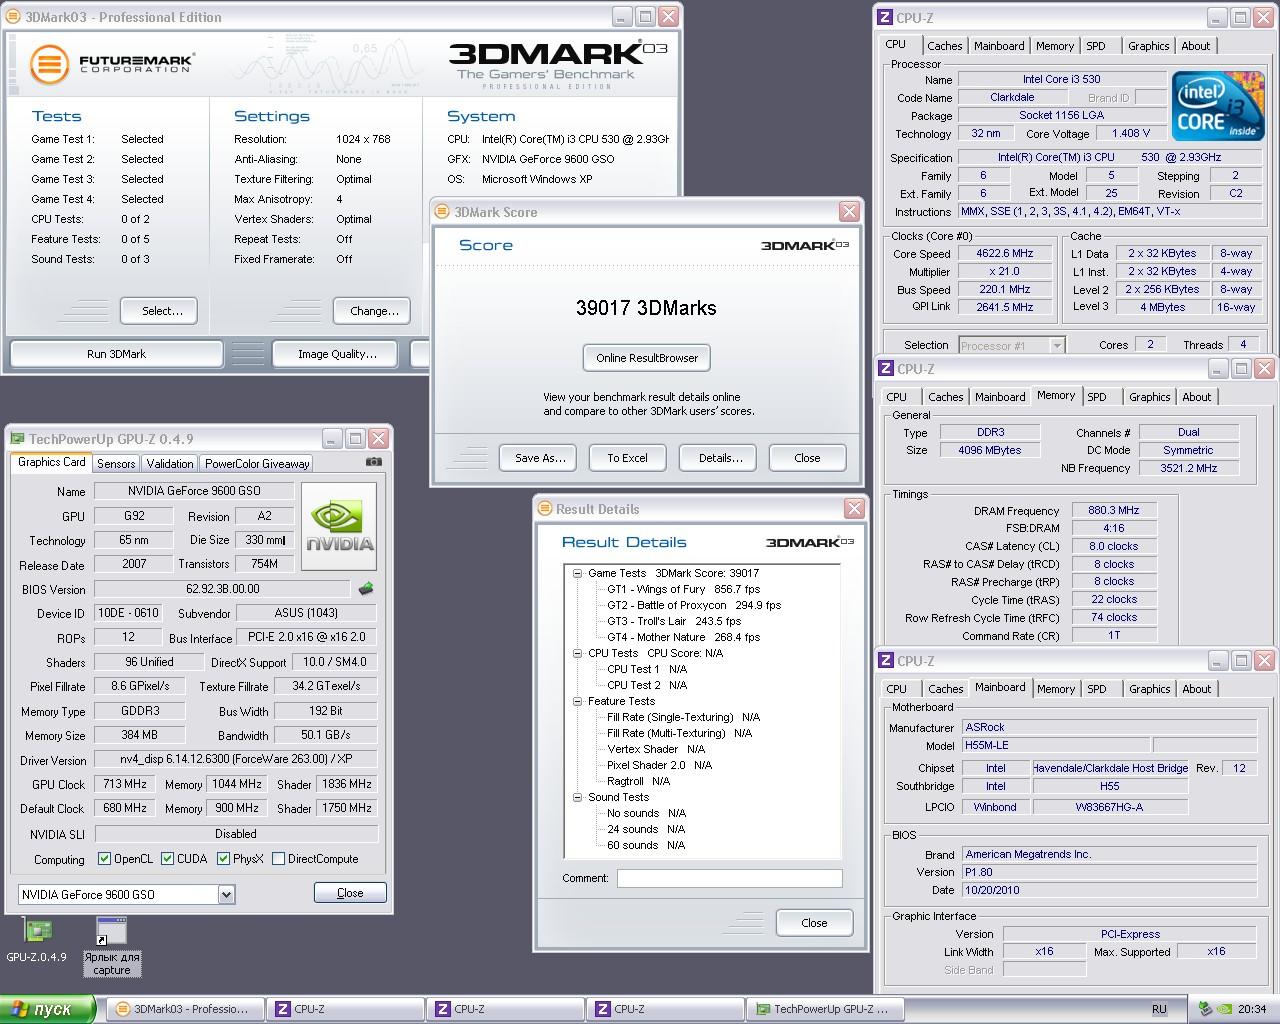Click the NVIDIA logo in GPU-Z
The width and height of the screenshot is (1280, 1024).
pyautogui.click(x=339, y=527)
